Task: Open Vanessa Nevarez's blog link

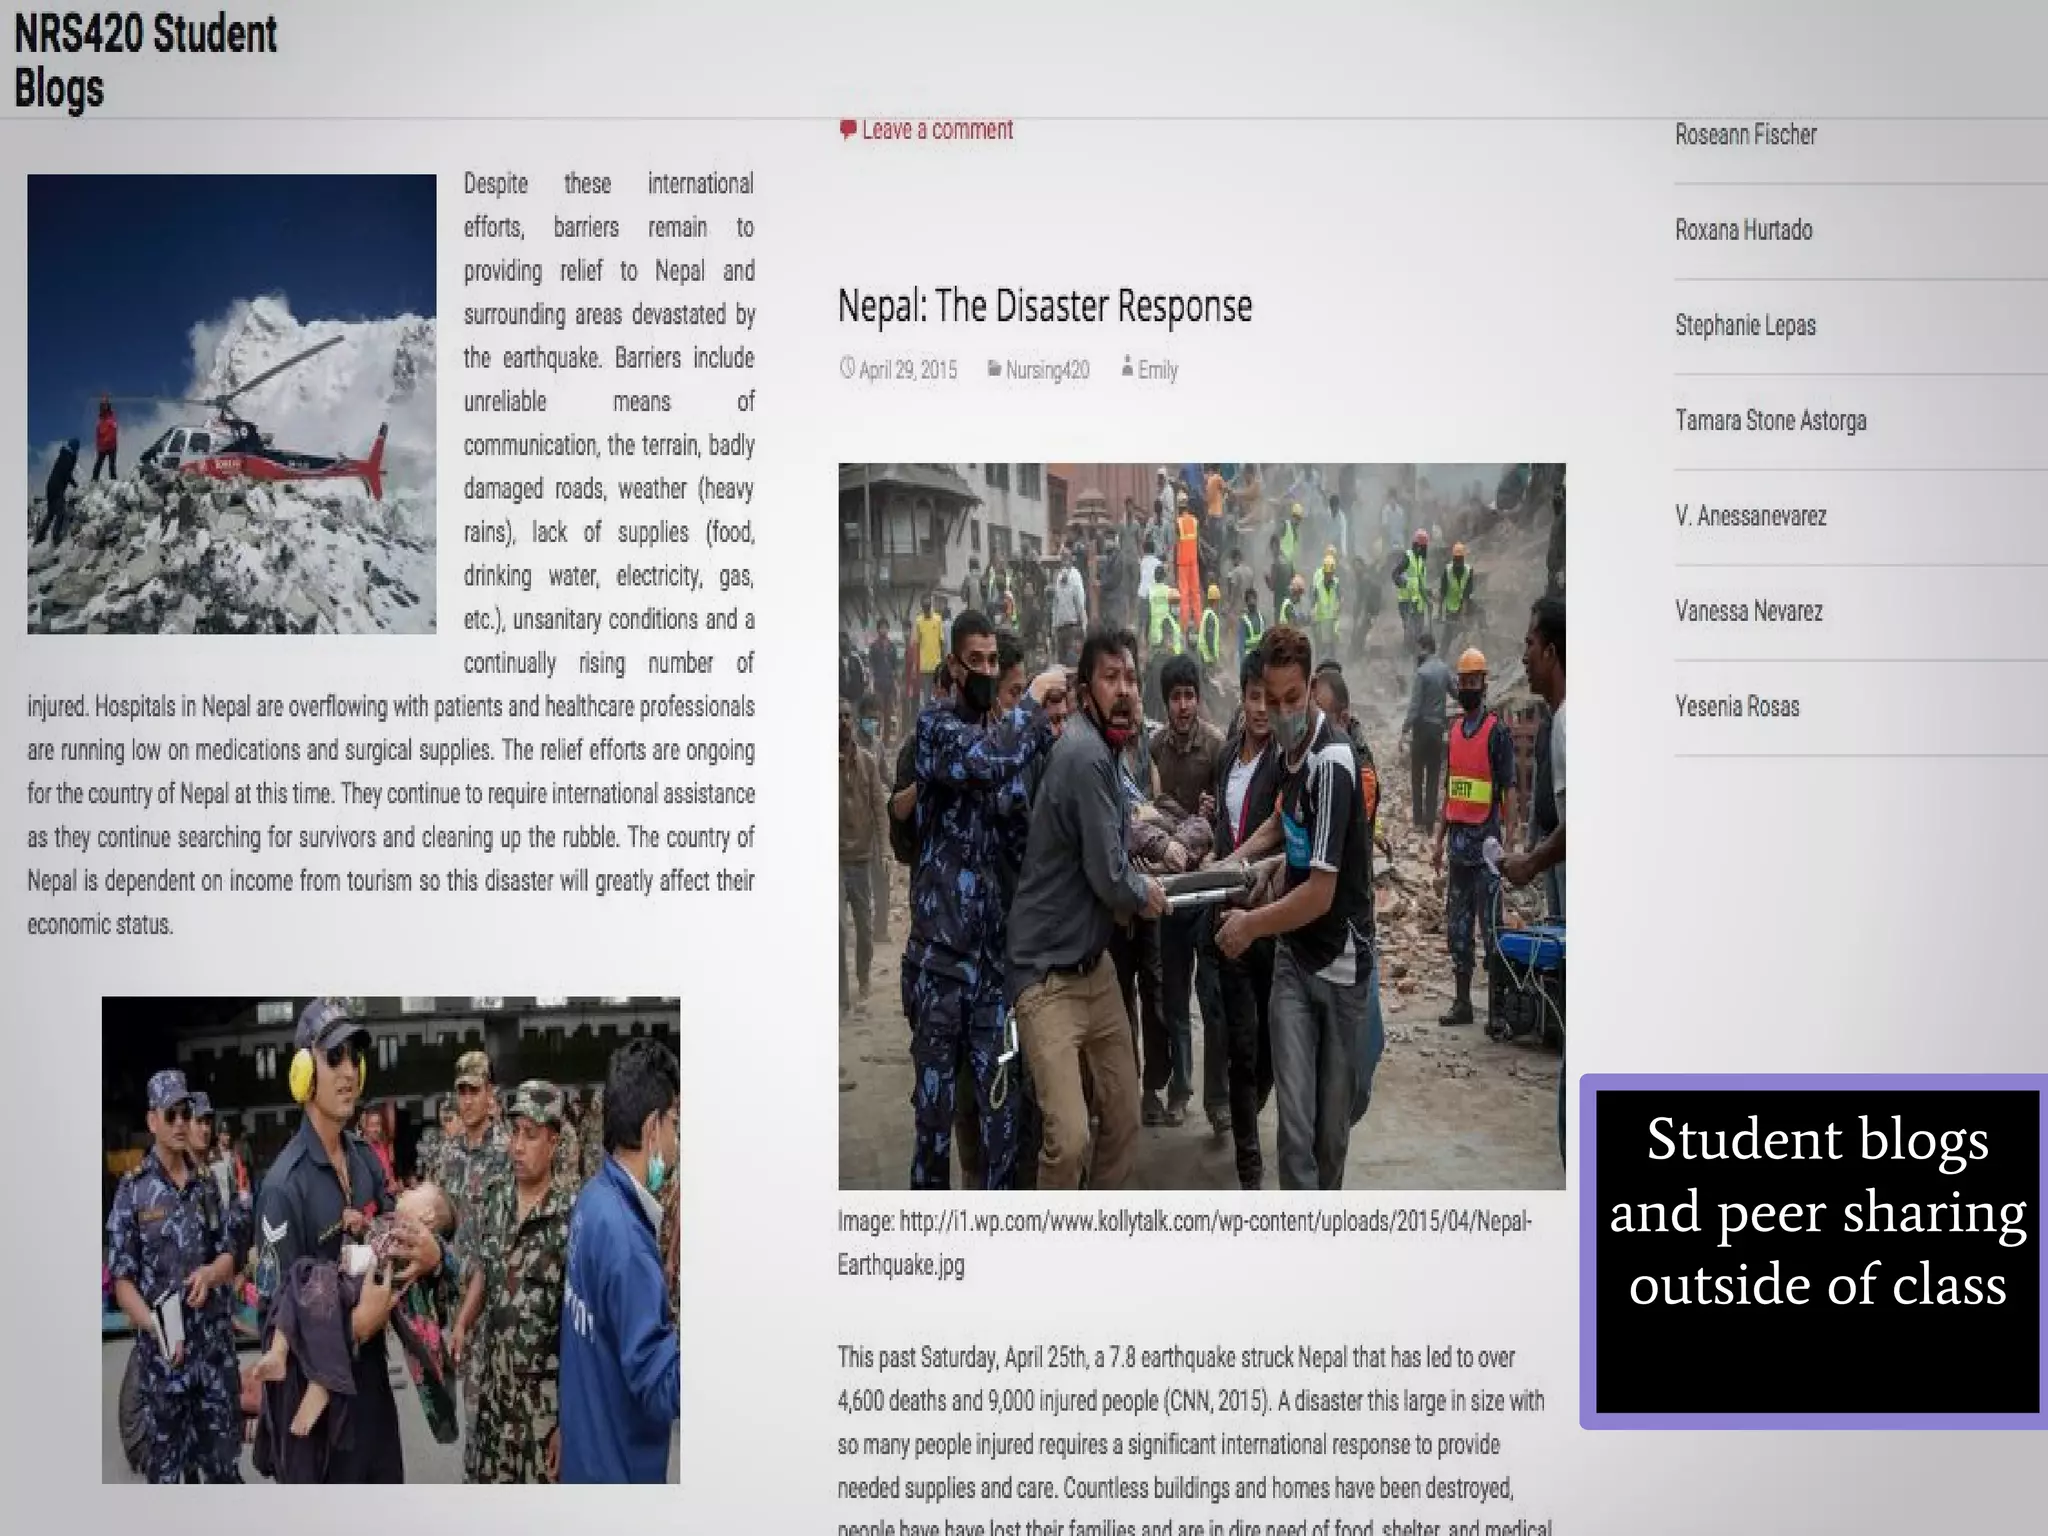Action: pyautogui.click(x=1748, y=611)
